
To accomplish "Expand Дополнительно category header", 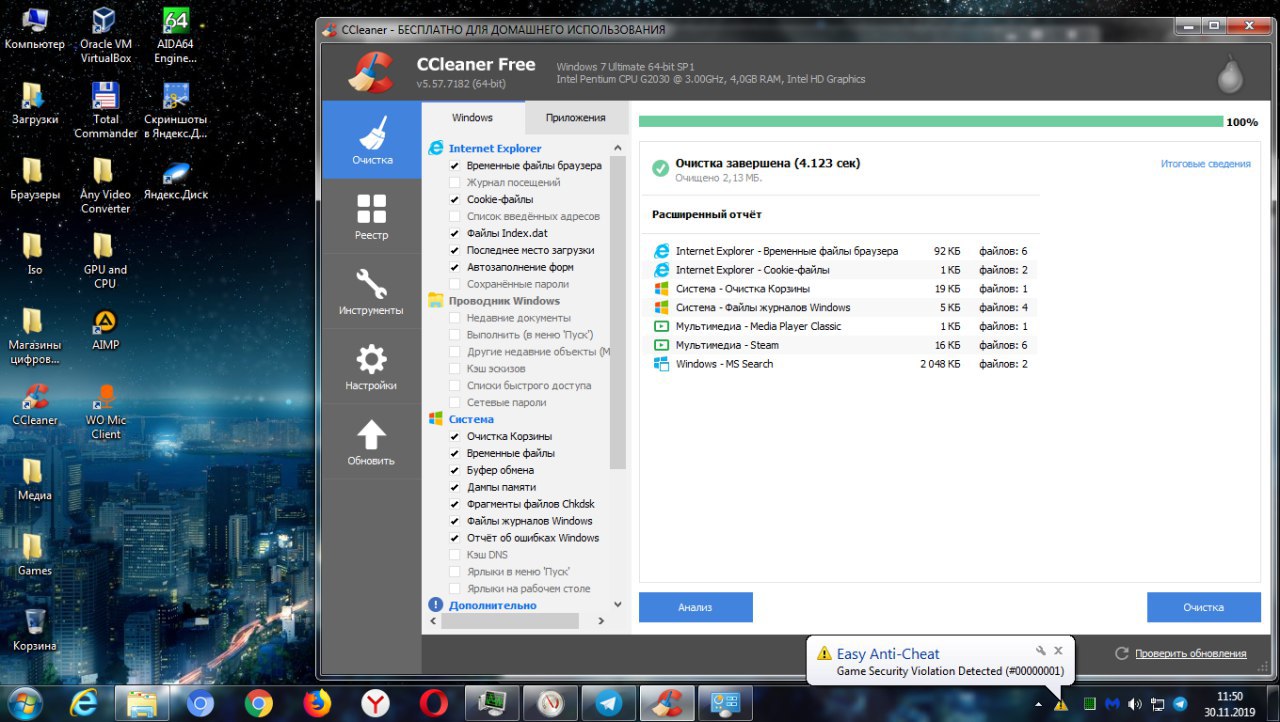I will point(492,606).
